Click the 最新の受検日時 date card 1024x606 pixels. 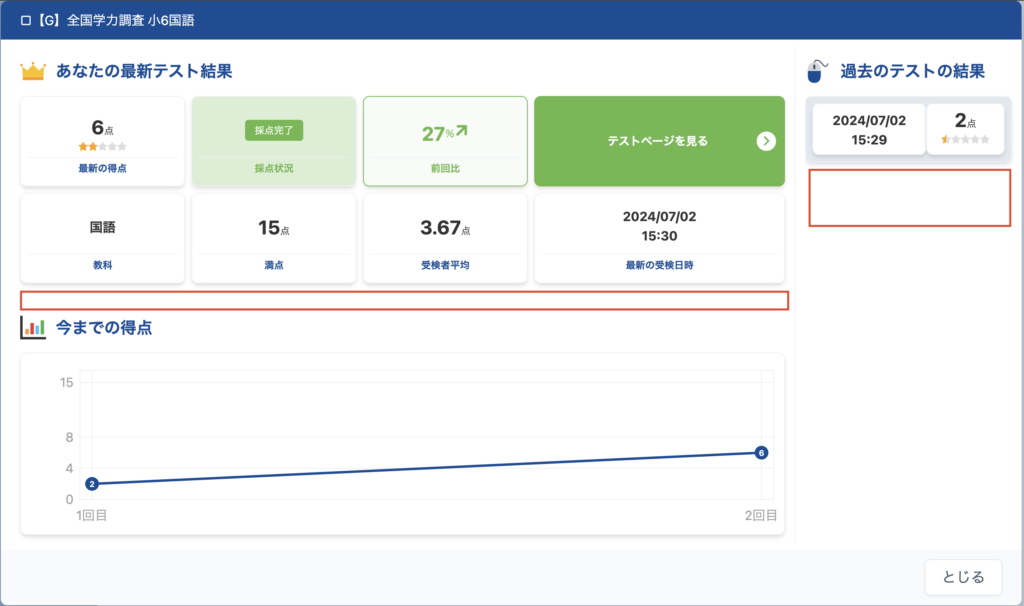coord(658,238)
